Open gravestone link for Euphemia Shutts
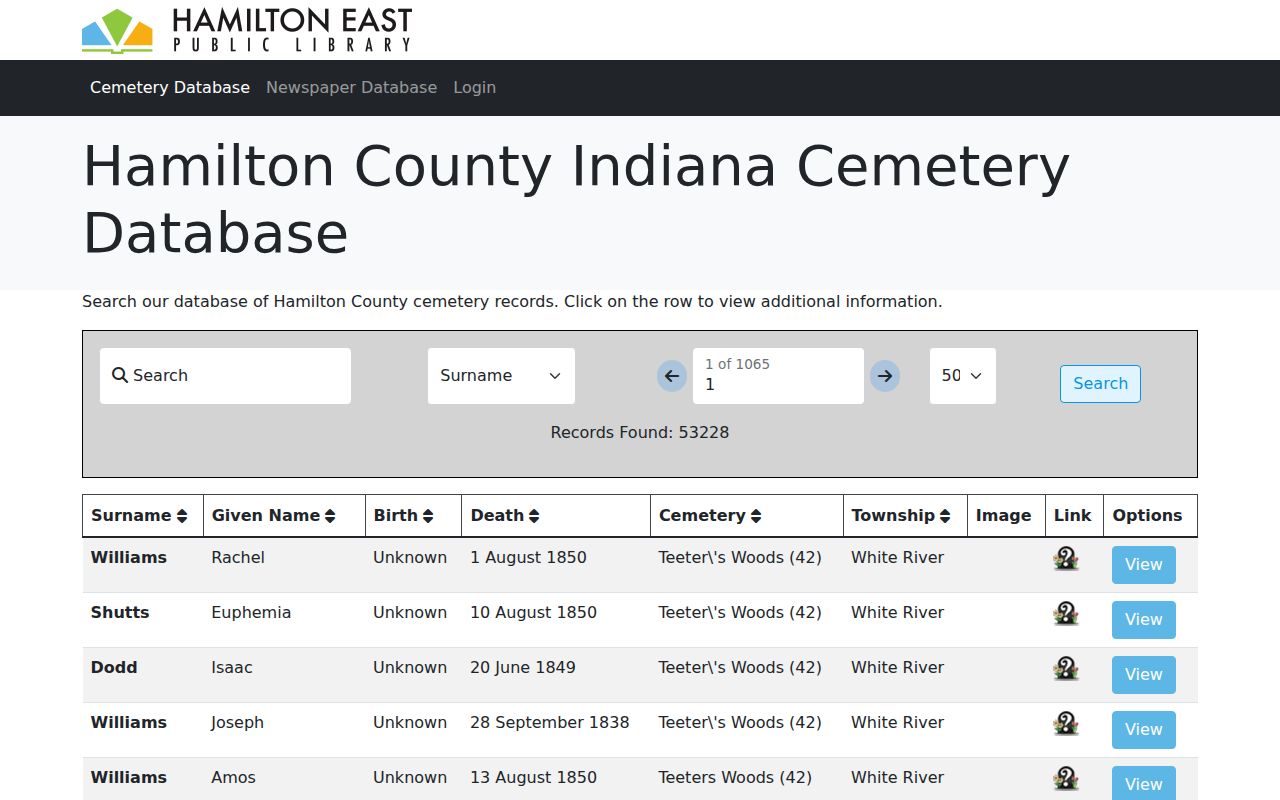Screen dimensions: 1280x800 pyautogui.click(x=1066, y=614)
